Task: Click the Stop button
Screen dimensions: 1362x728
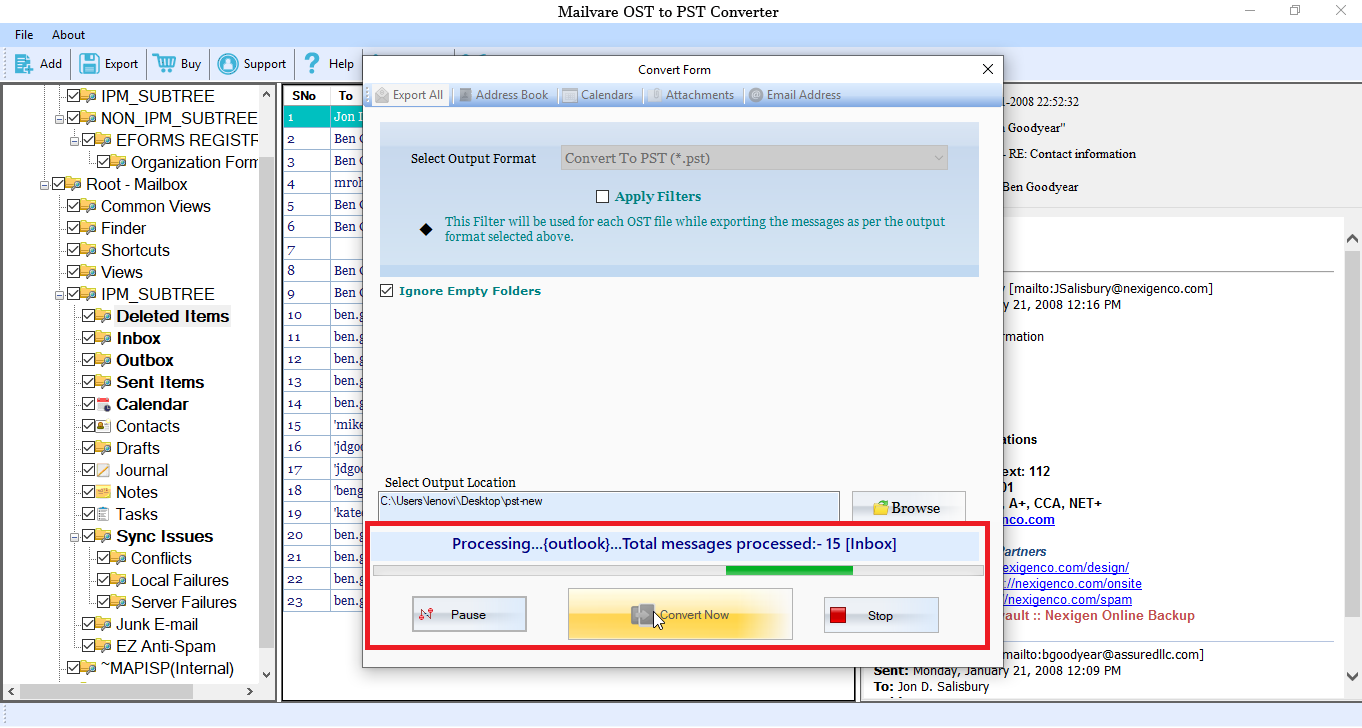Action: click(881, 615)
